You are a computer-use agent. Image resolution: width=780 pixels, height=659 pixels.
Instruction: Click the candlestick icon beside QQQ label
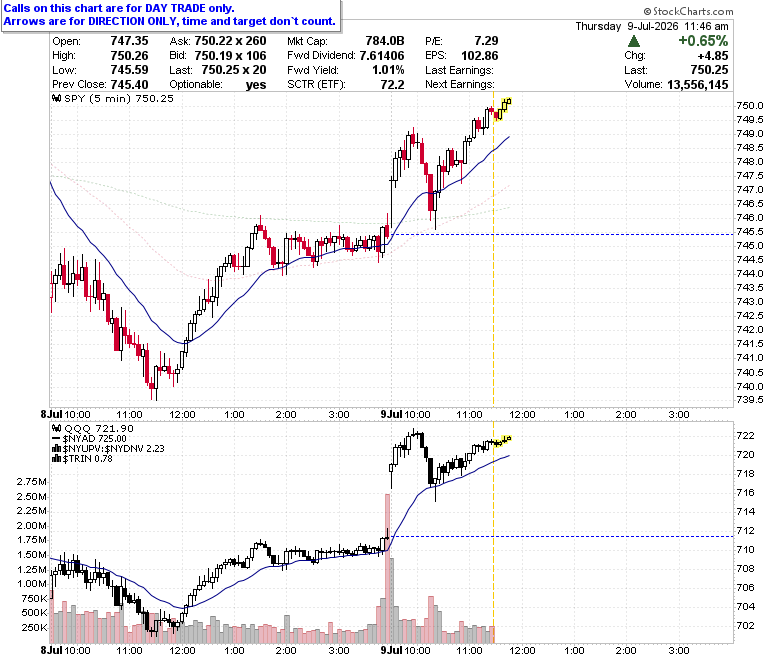coord(57,428)
